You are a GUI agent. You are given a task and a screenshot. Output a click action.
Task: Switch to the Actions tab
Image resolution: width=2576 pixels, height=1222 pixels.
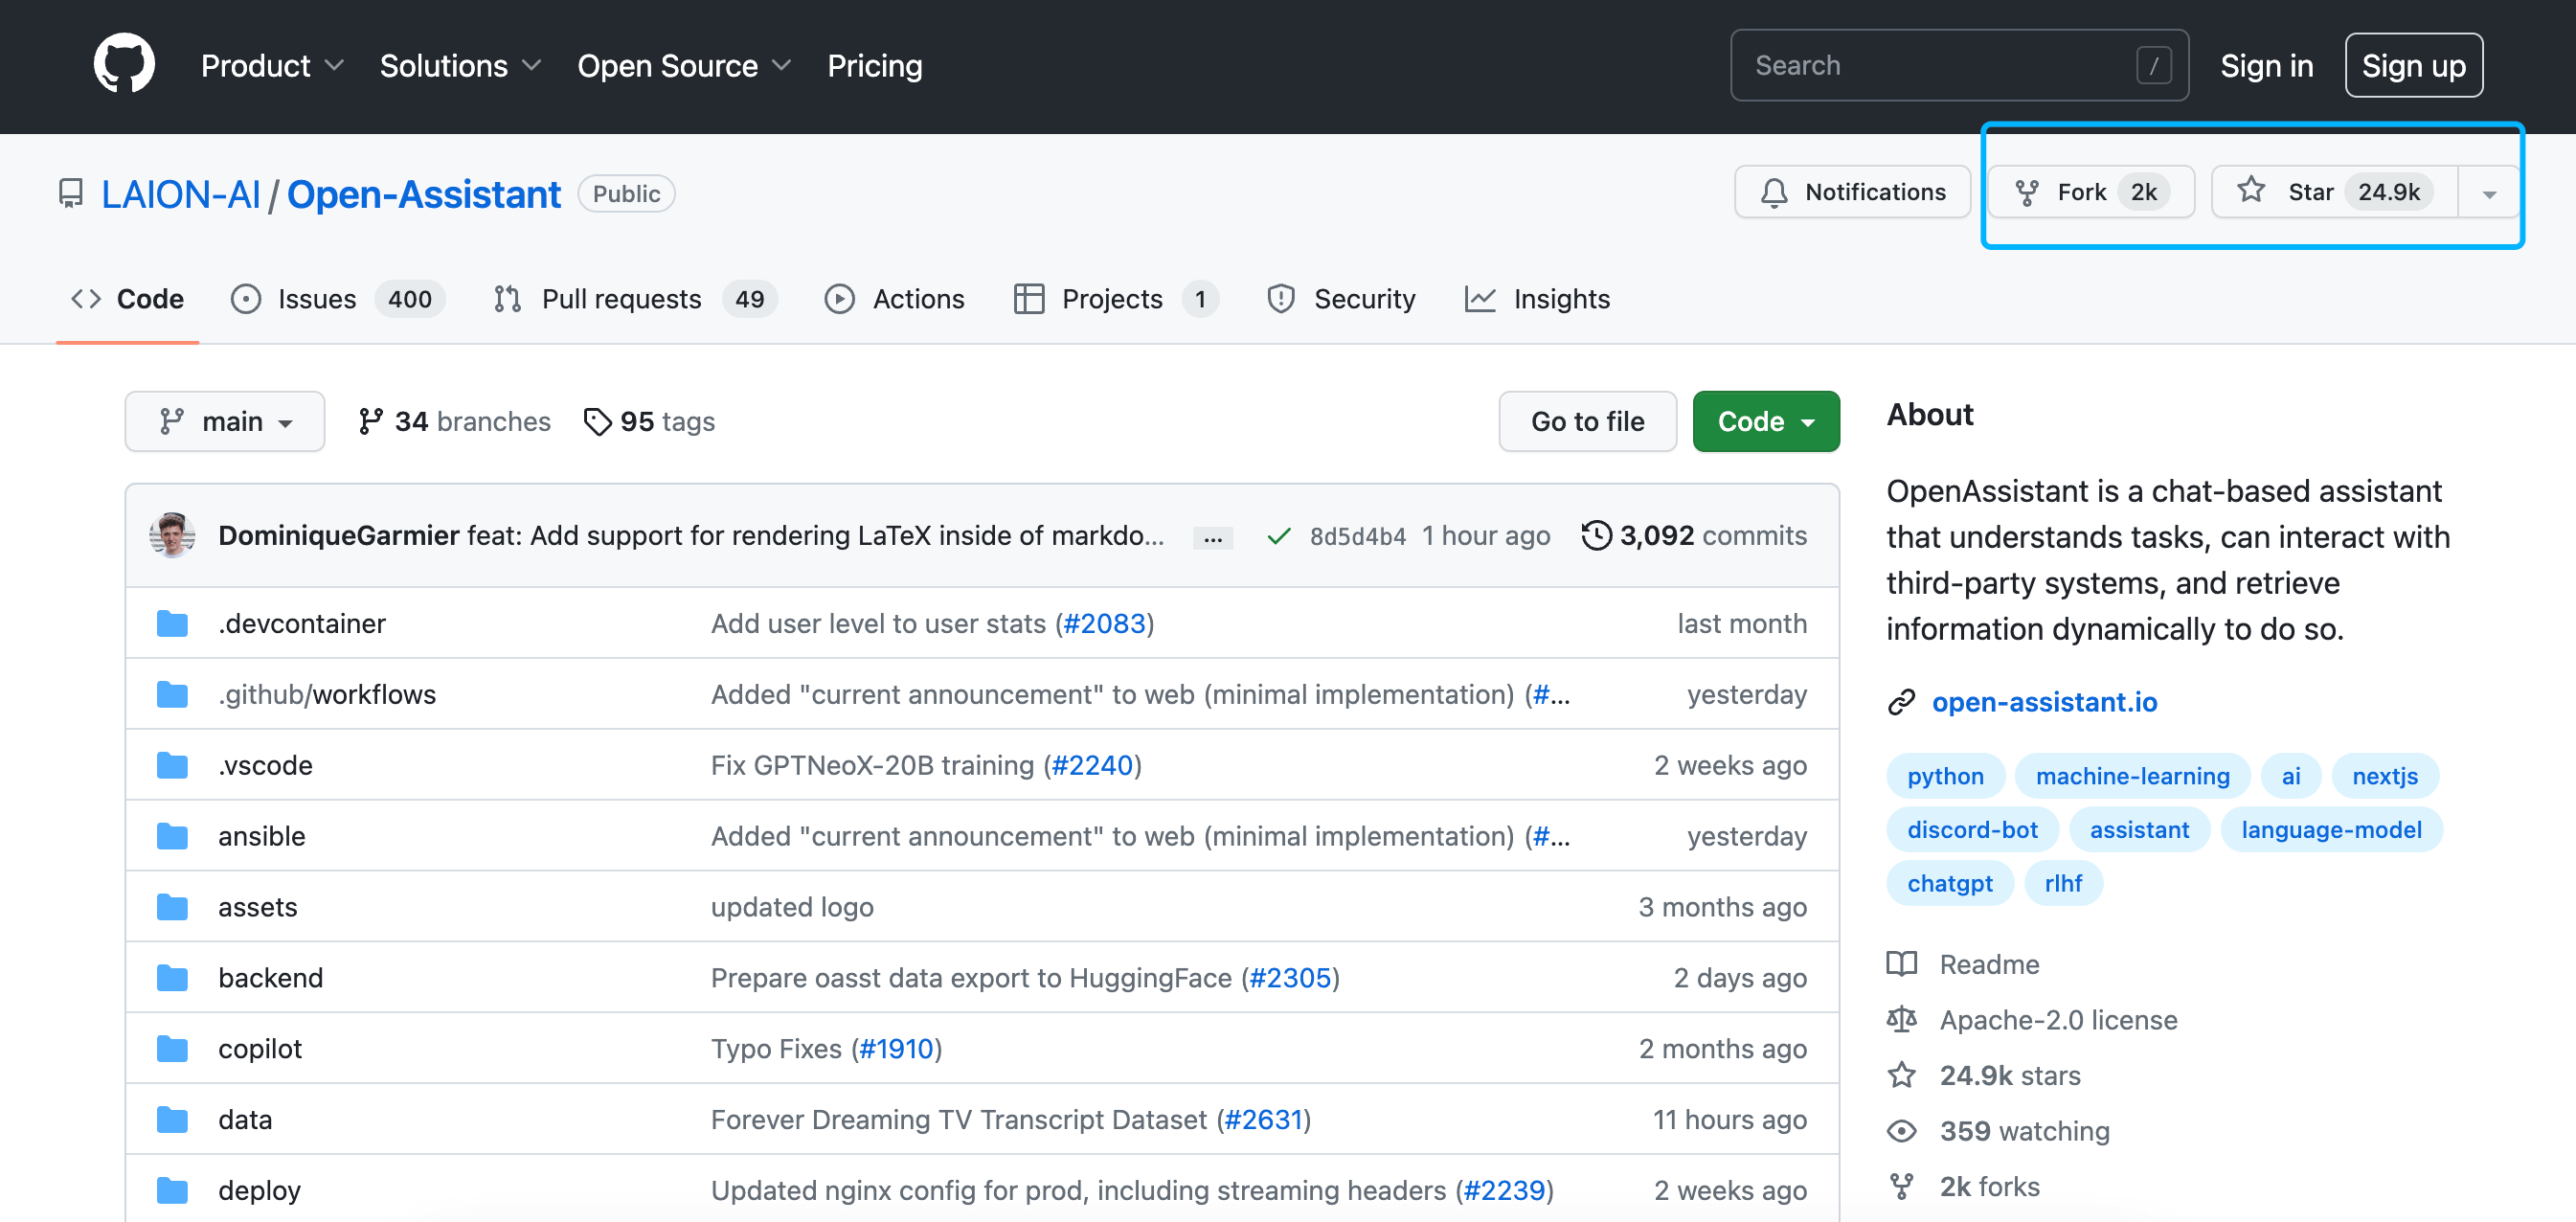[x=894, y=299]
